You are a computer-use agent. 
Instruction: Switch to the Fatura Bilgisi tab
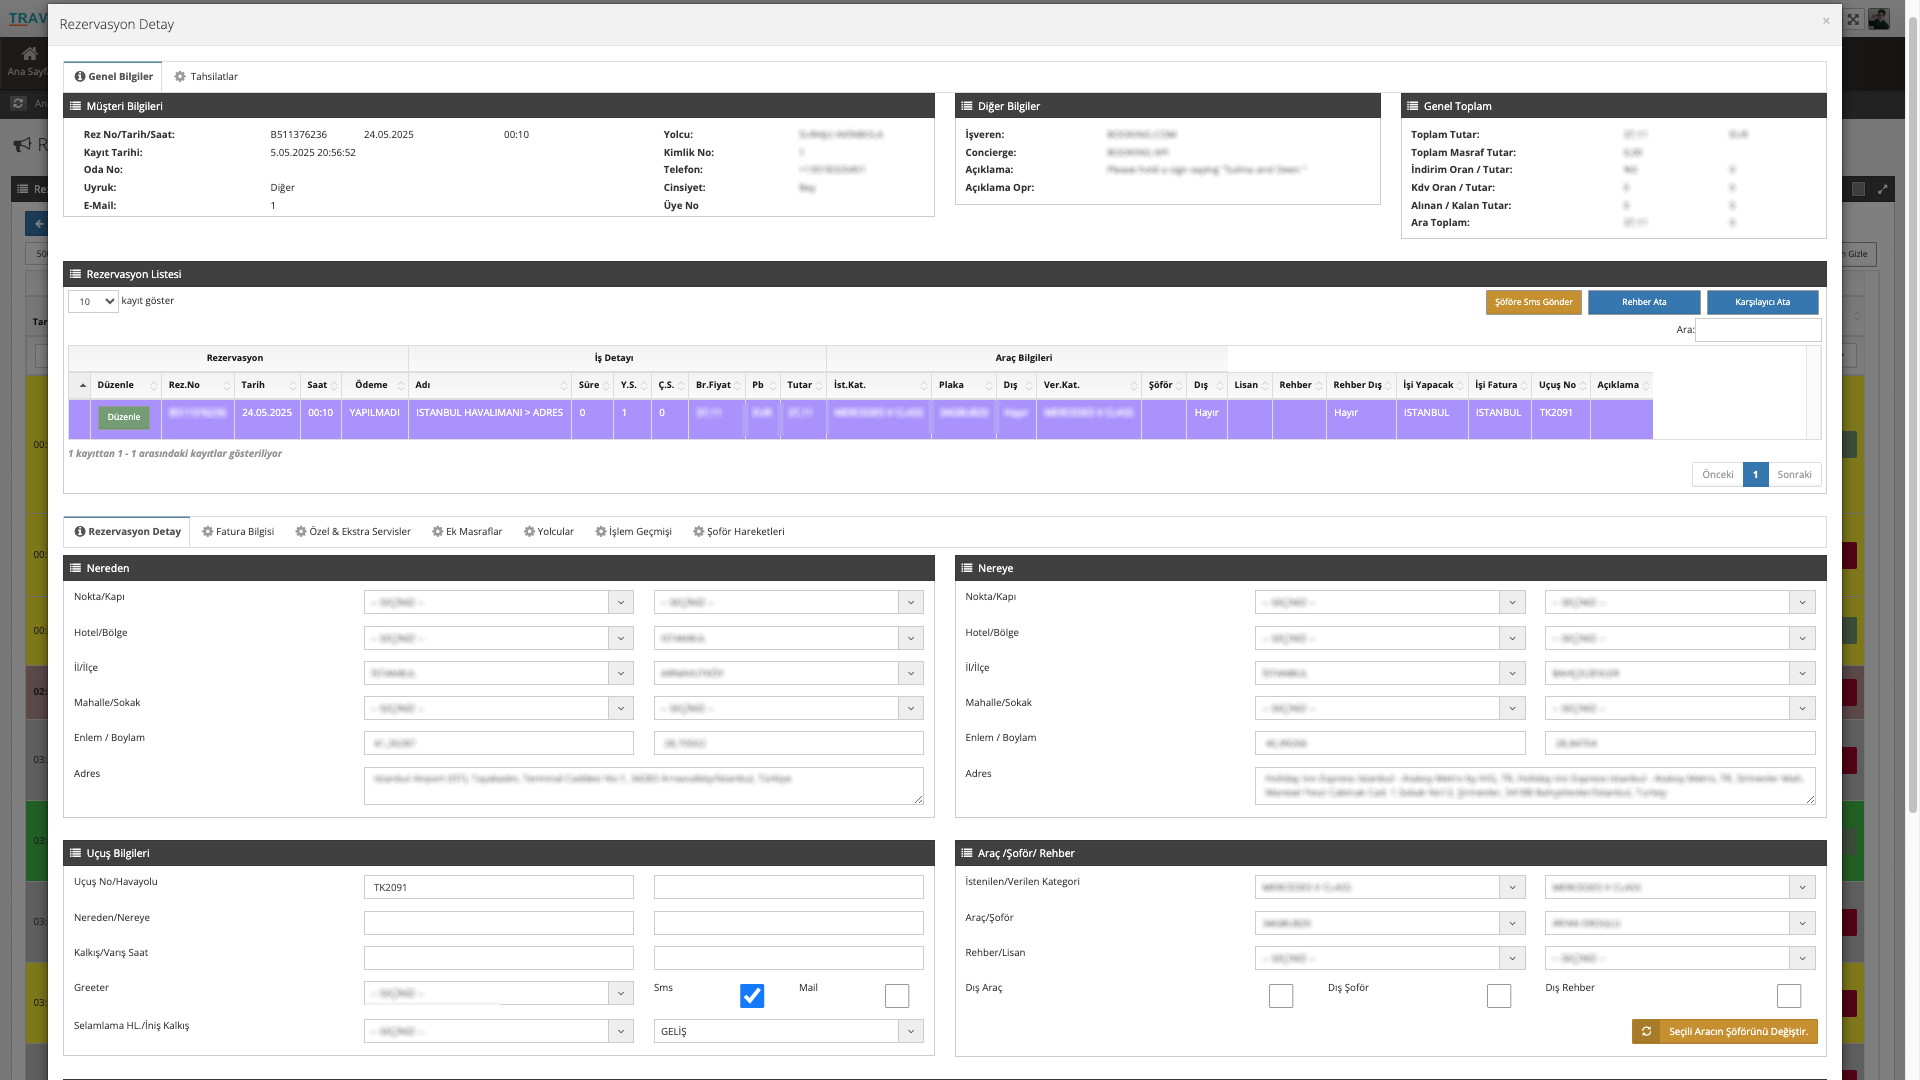point(238,532)
